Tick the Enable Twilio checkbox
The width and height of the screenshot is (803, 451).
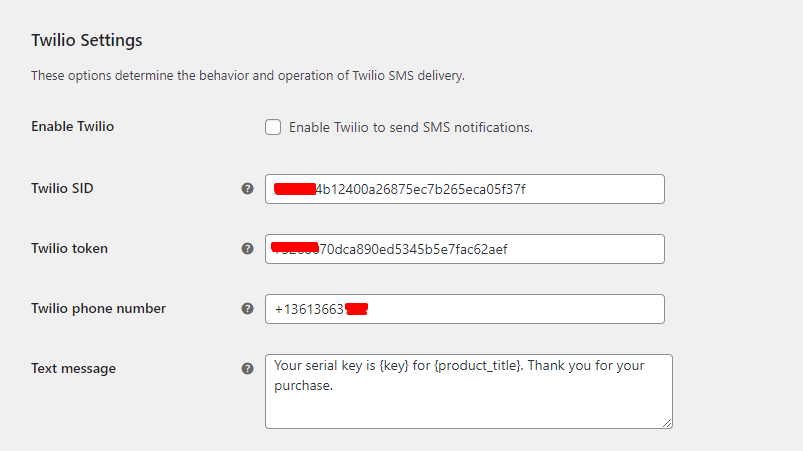(x=273, y=127)
